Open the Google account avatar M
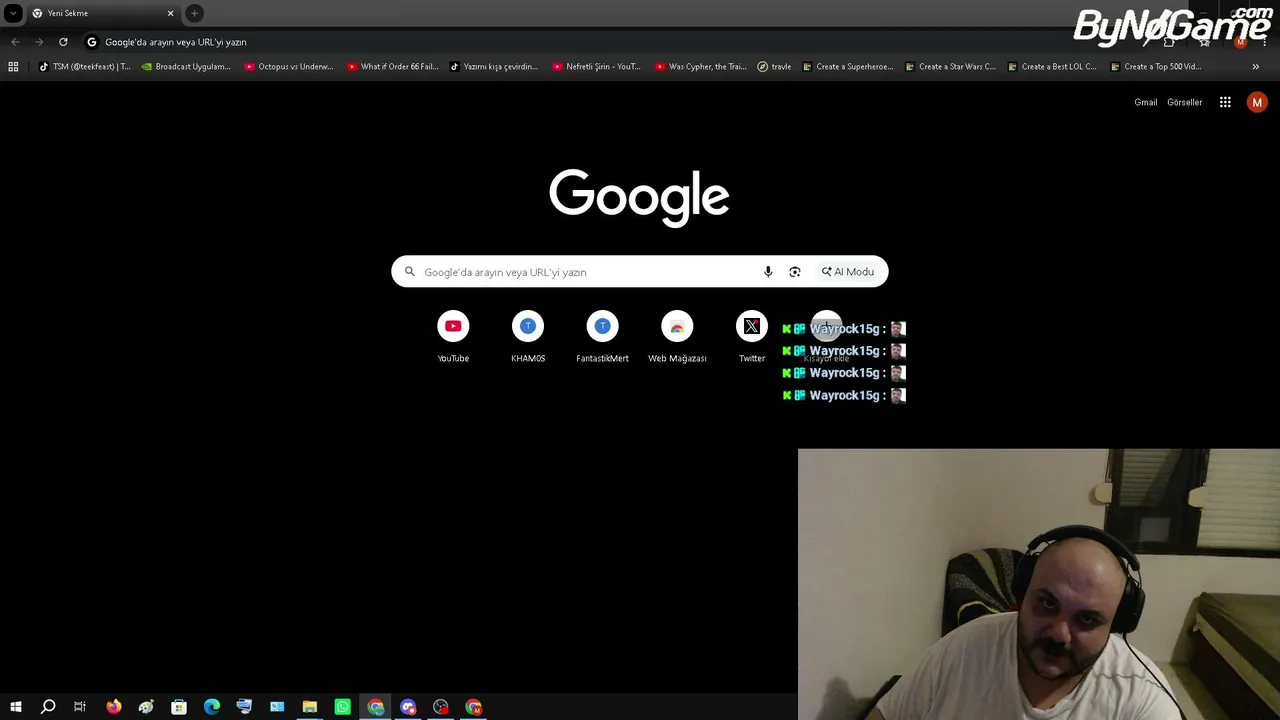 tap(1257, 102)
